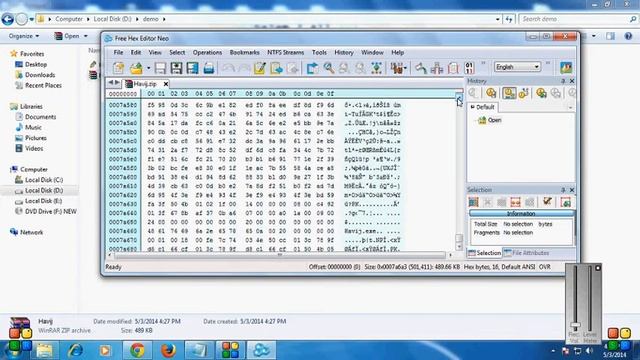Click the Edit notepad-with-pencil toolbar icon
640x360 pixels.
pos(260,68)
